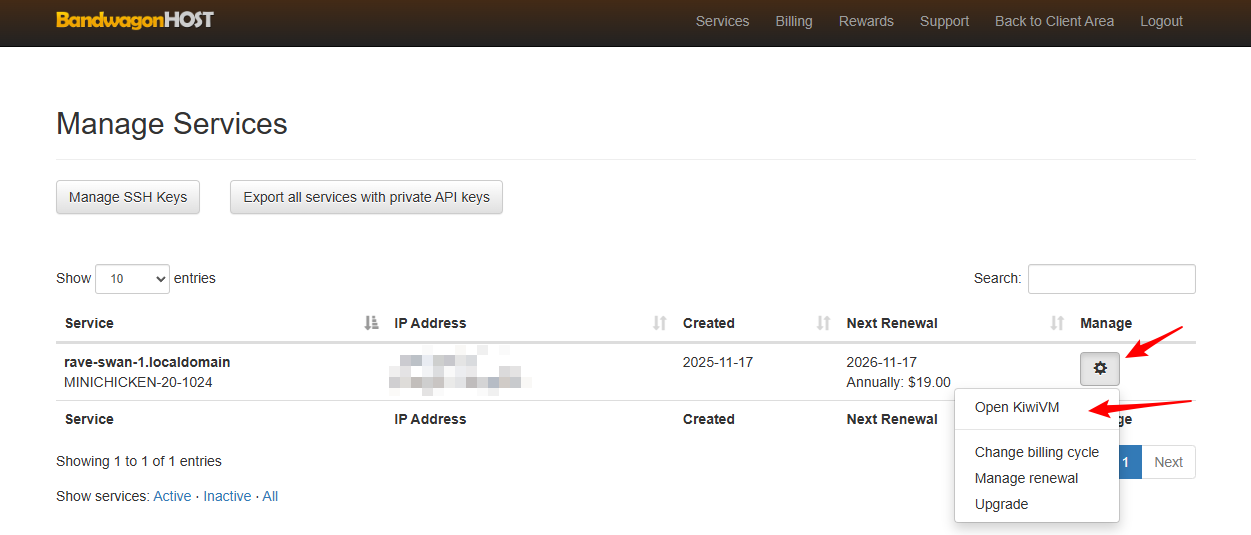
Task: Export all services with private API keys
Action: [366, 197]
